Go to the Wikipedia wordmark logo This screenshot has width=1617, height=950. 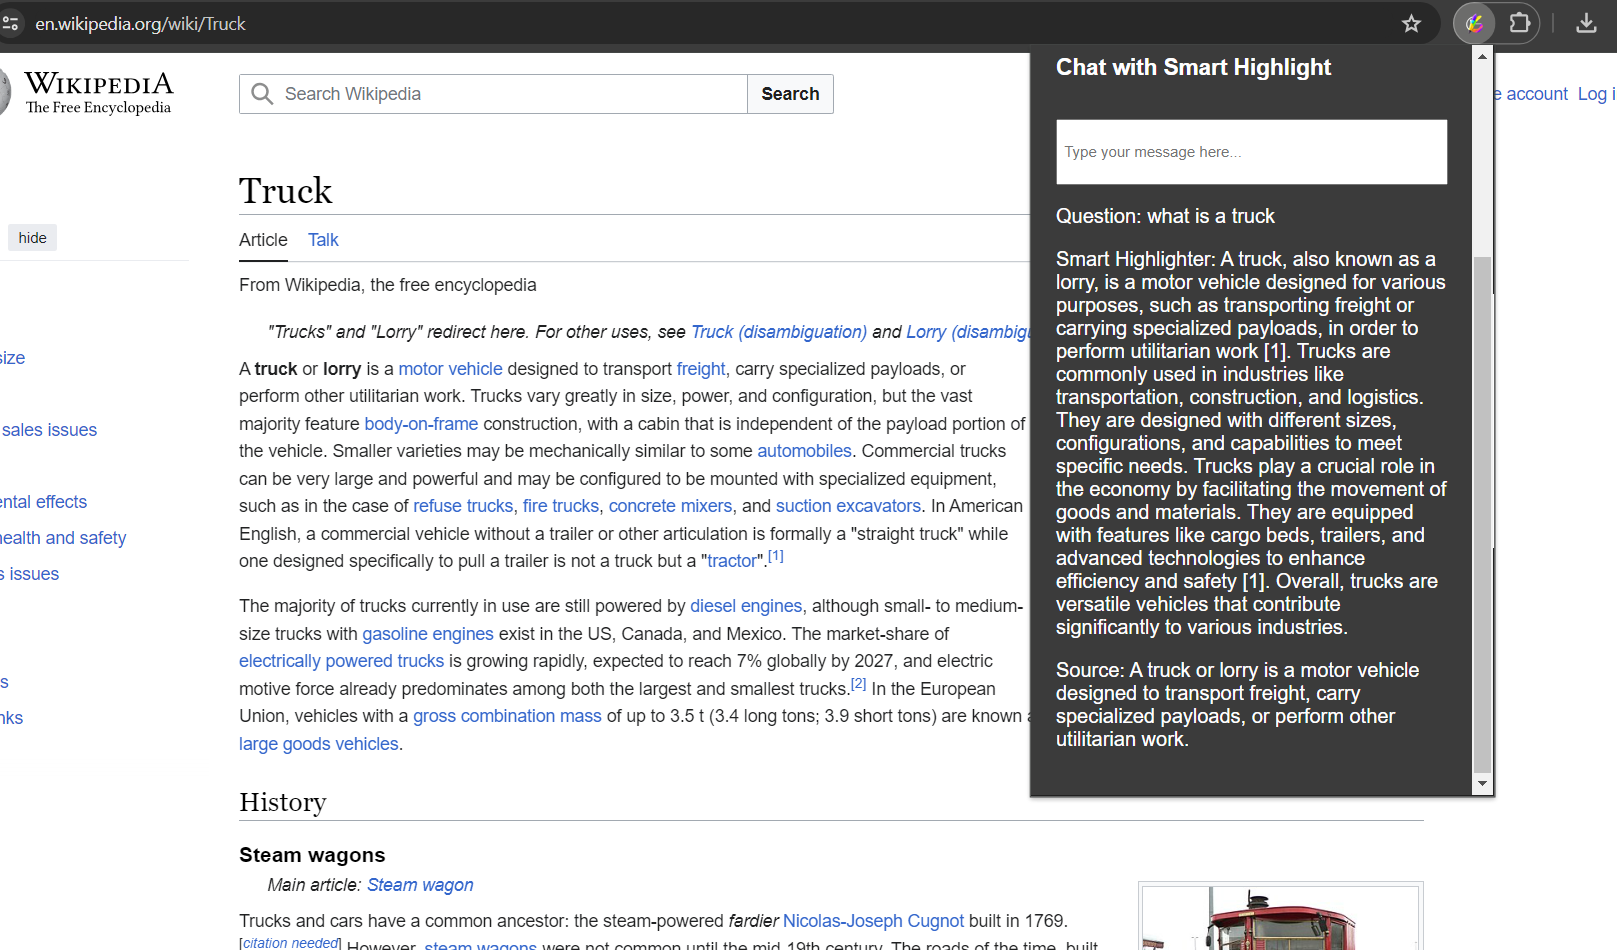[98, 93]
